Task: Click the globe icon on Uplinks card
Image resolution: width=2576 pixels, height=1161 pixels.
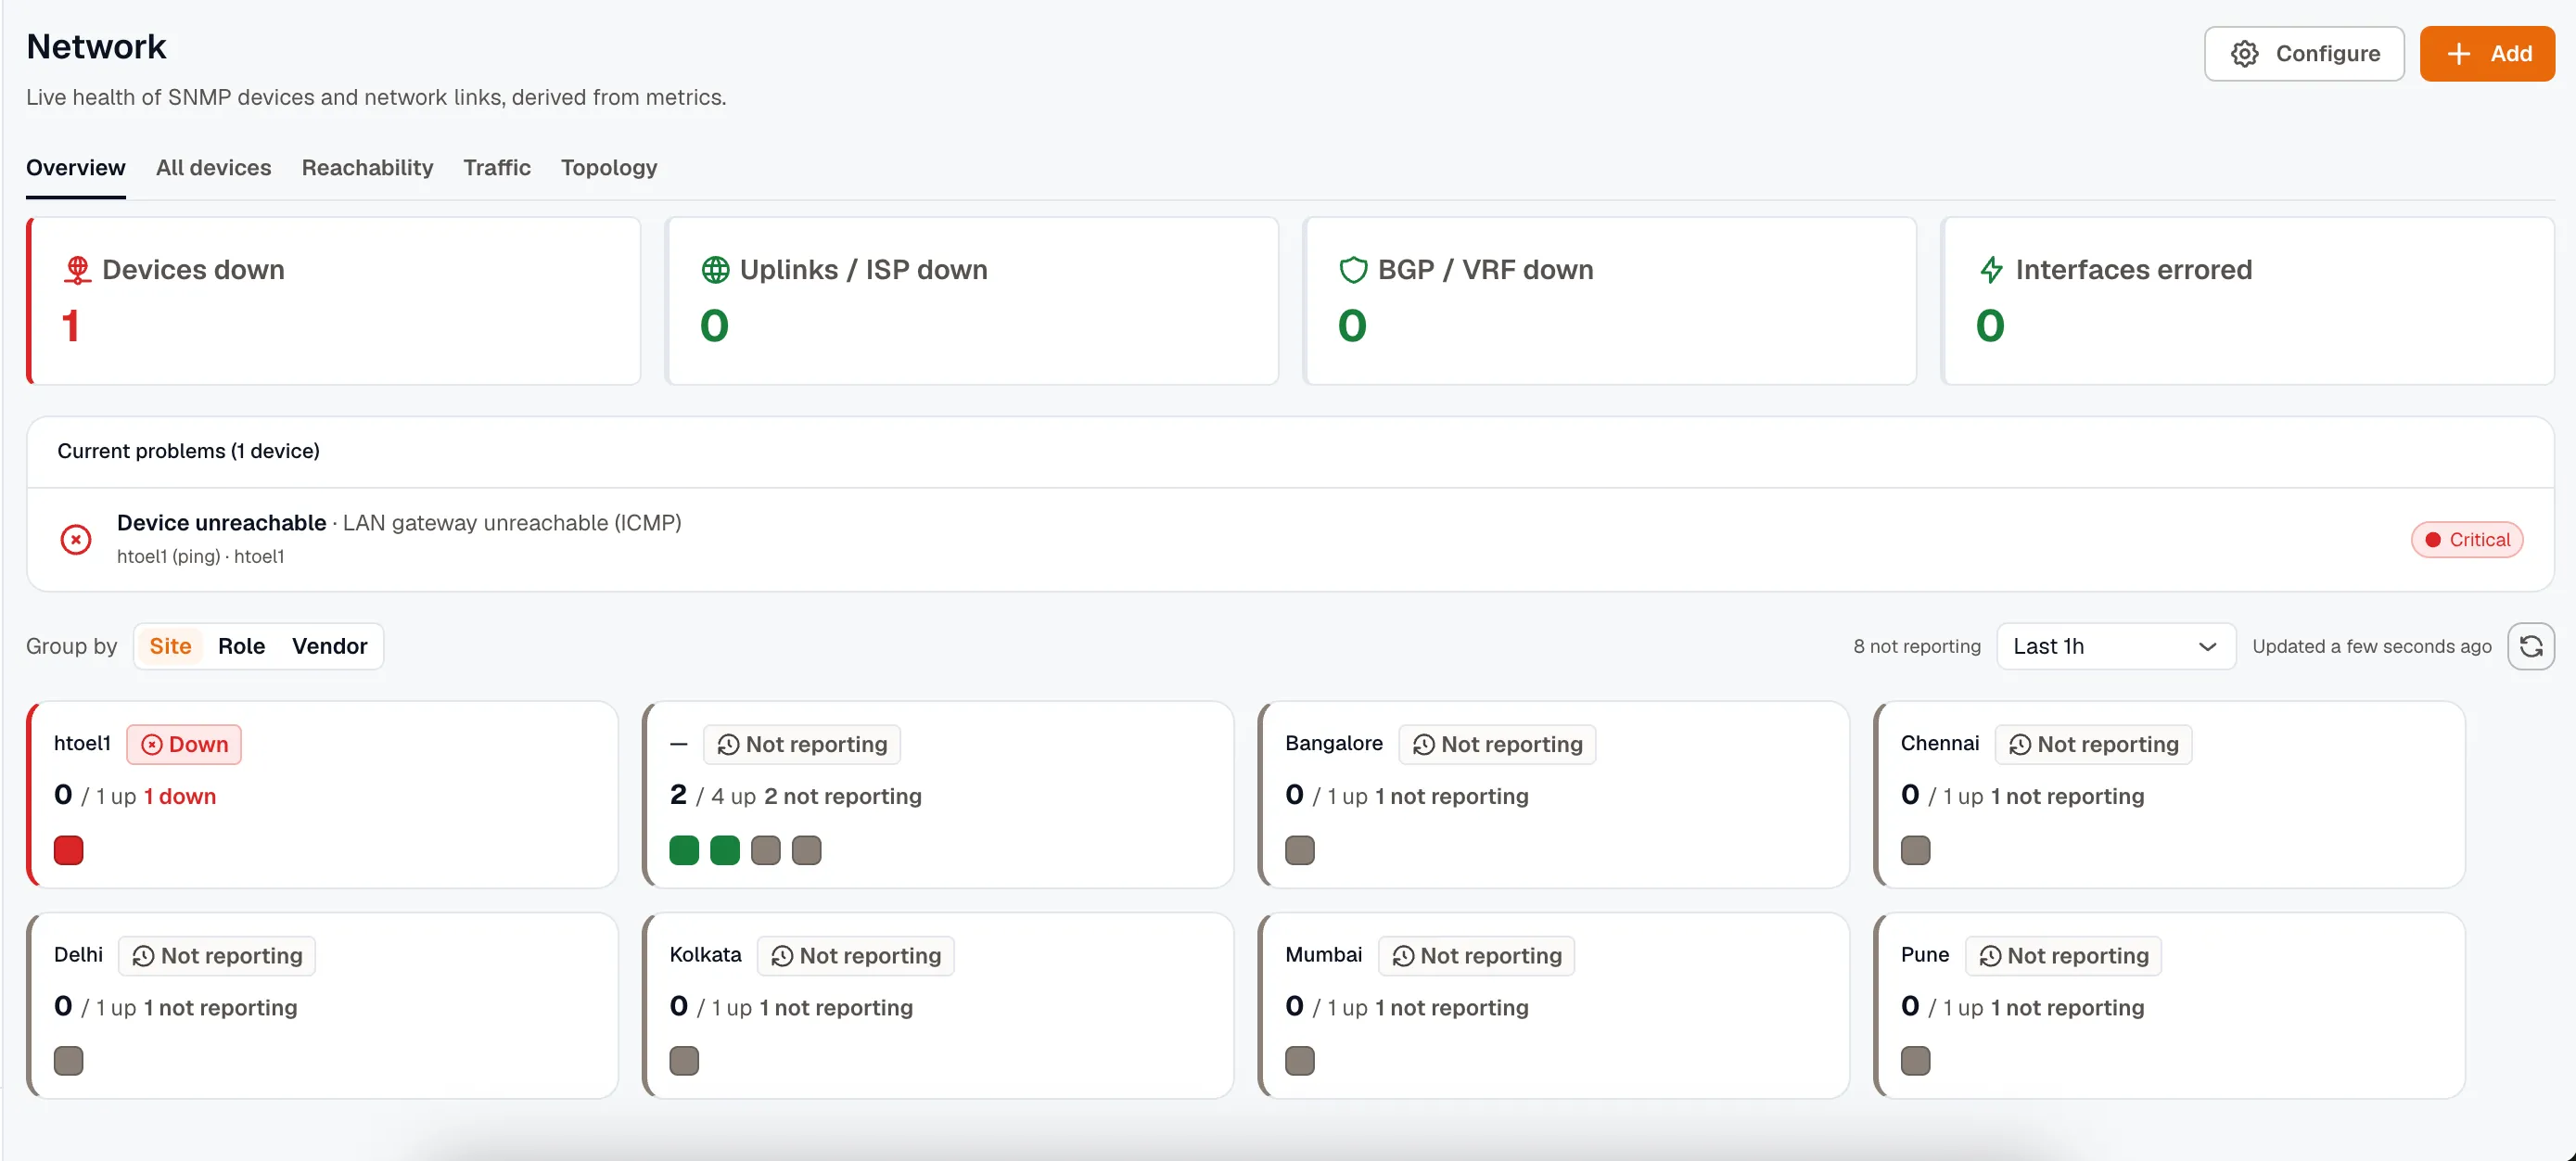Action: (715, 270)
